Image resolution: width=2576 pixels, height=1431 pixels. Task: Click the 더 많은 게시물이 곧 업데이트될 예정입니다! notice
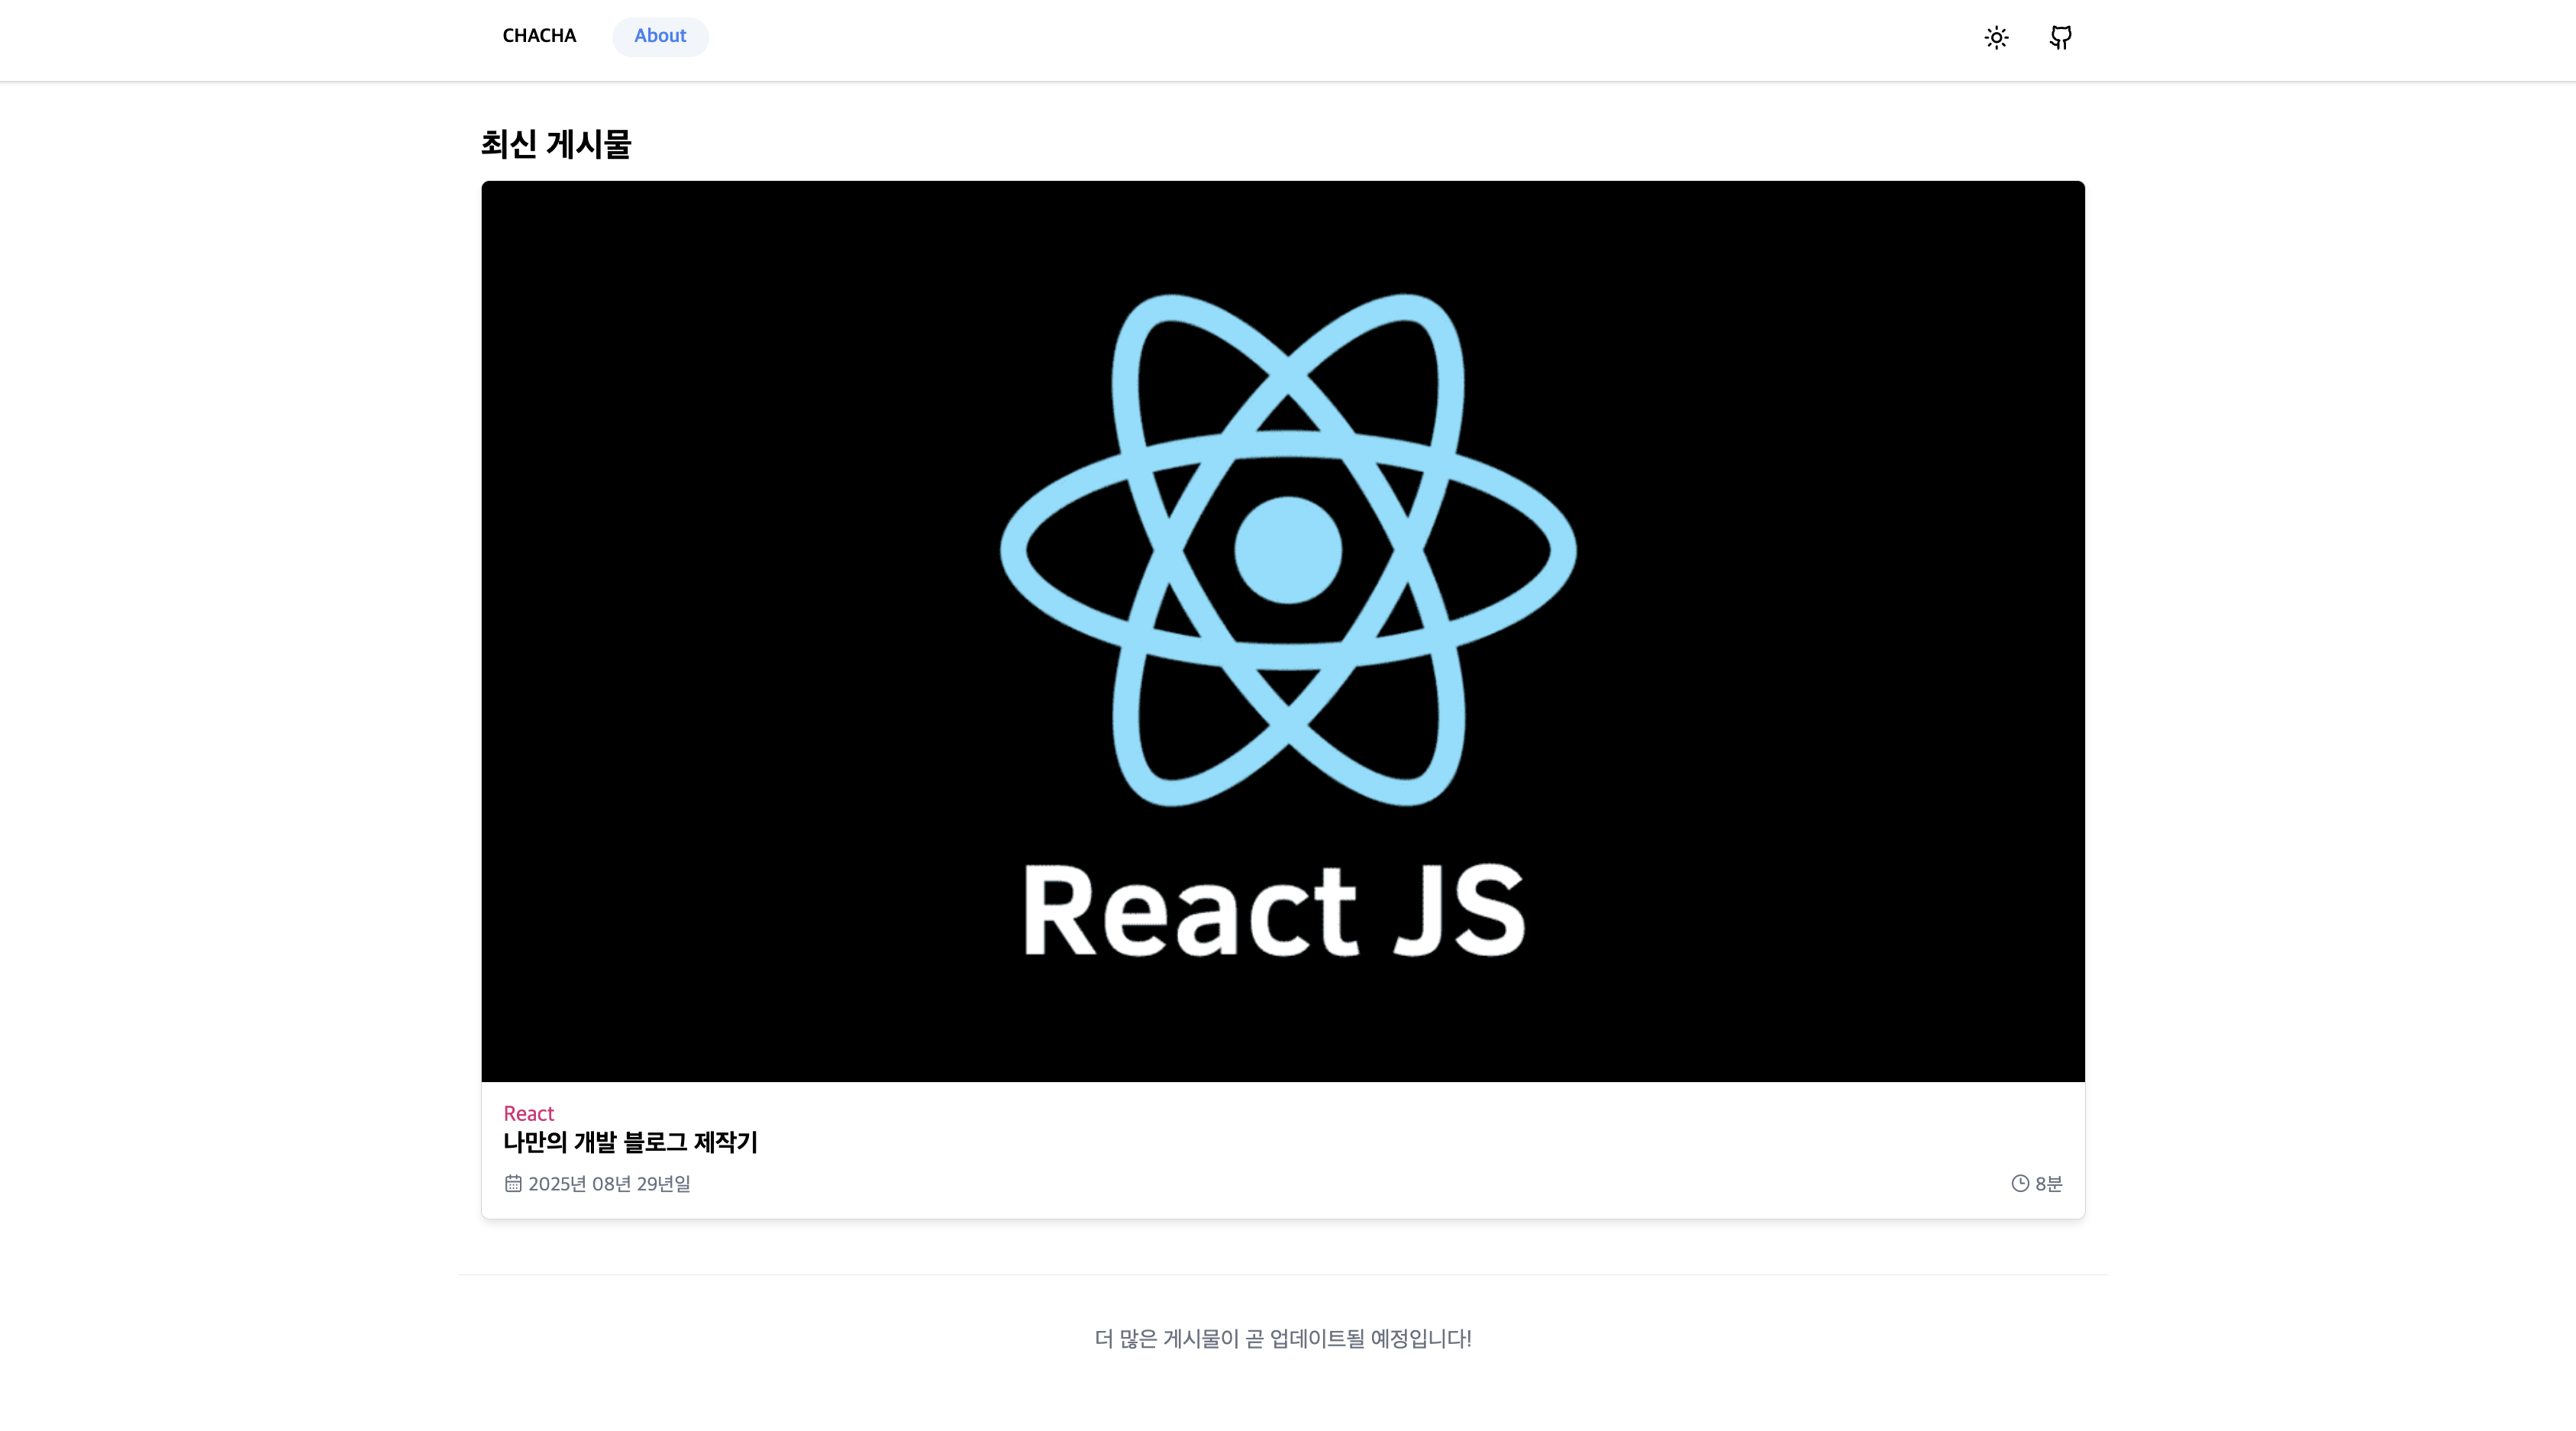(x=1283, y=1338)
